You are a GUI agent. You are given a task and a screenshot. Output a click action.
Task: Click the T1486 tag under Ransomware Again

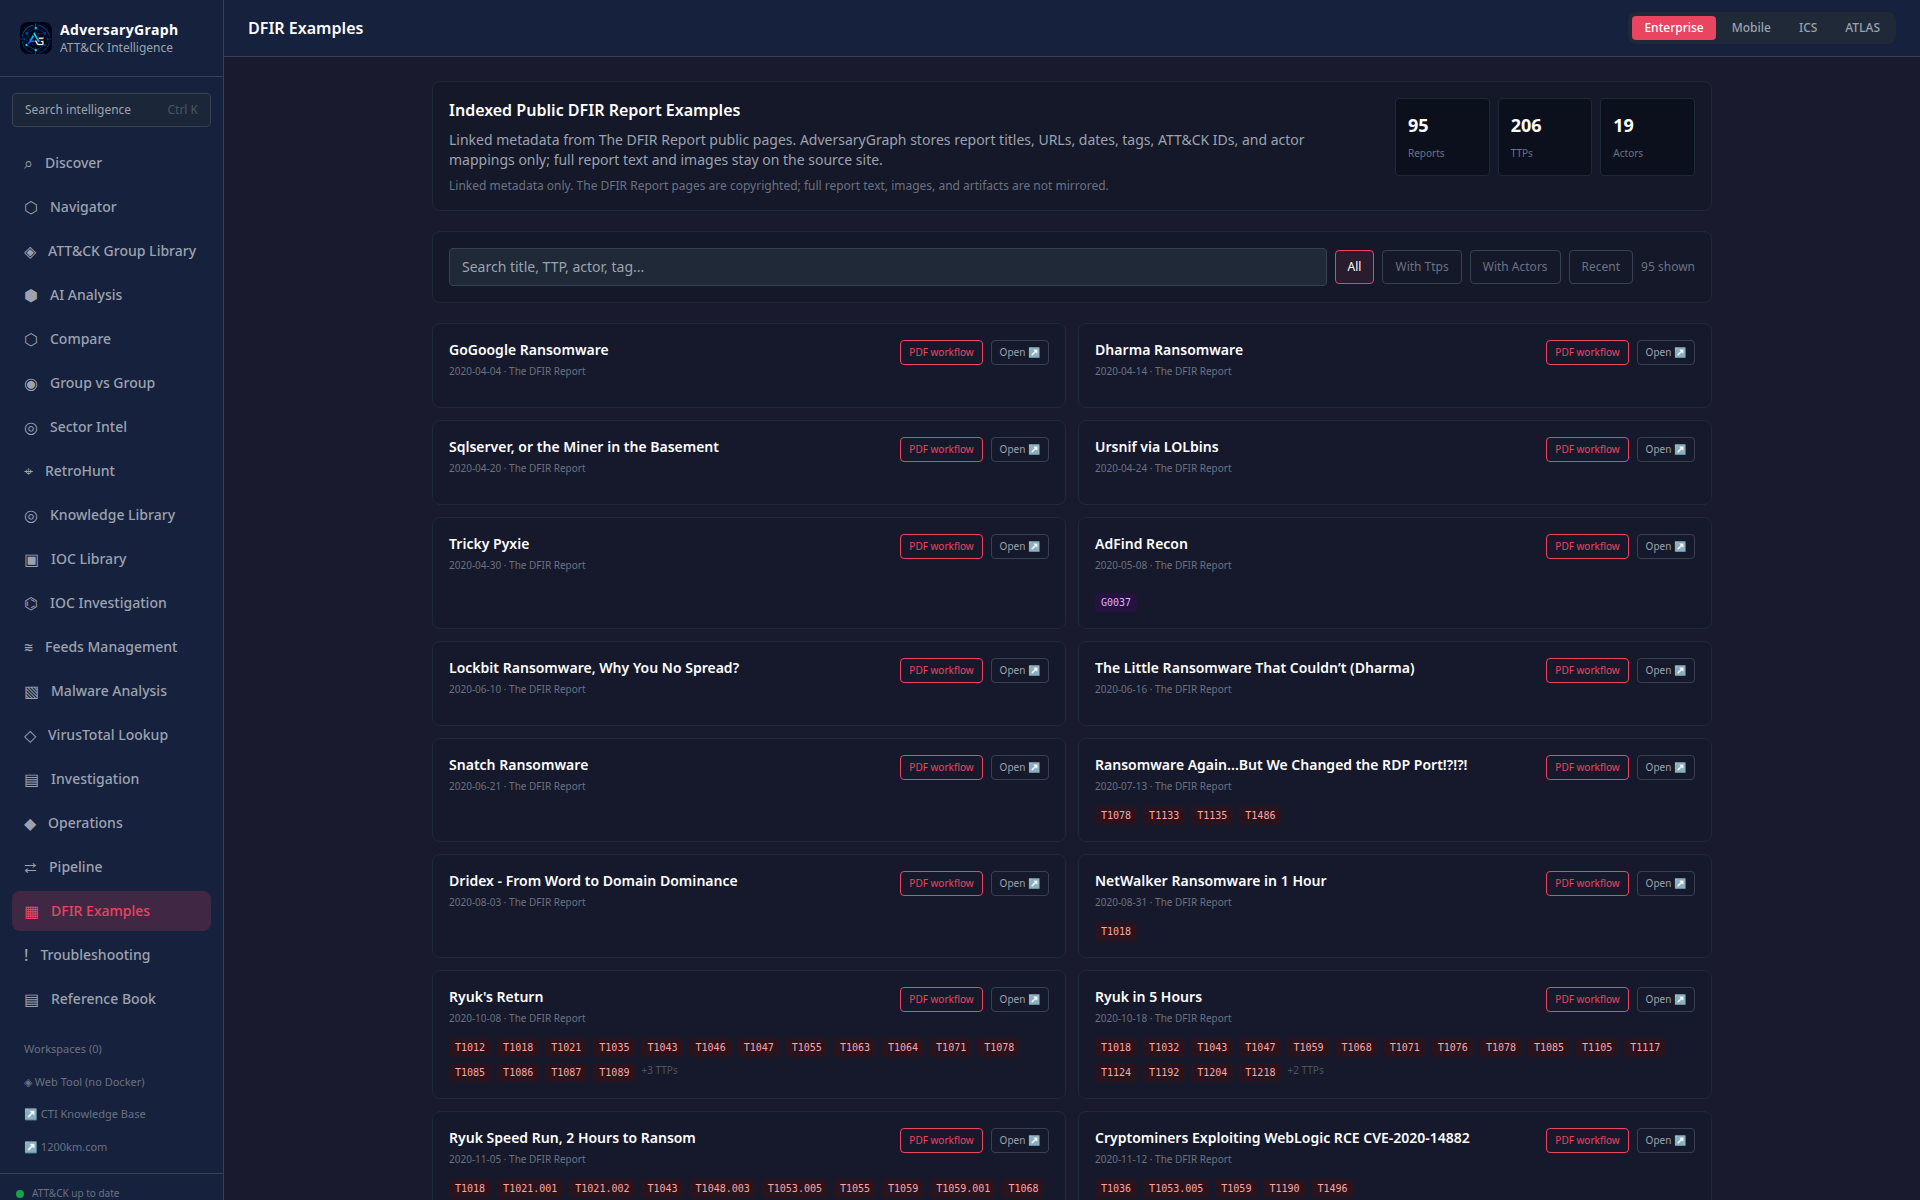[1260, 815]
